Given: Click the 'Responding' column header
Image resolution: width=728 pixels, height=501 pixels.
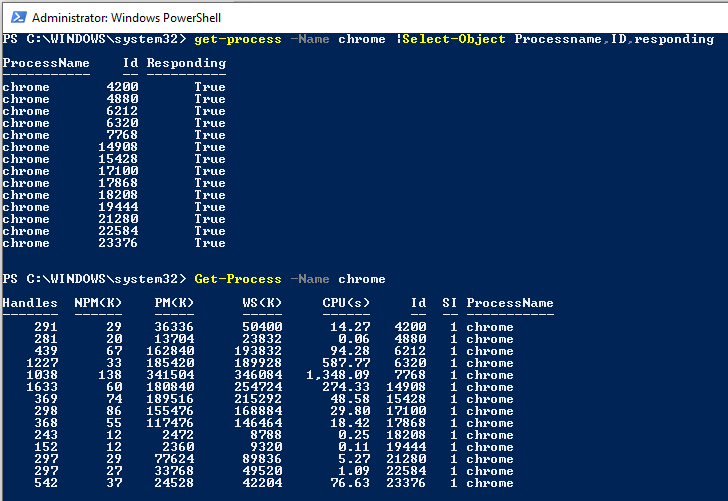Looking at the screenshot, I should (186, 63).
